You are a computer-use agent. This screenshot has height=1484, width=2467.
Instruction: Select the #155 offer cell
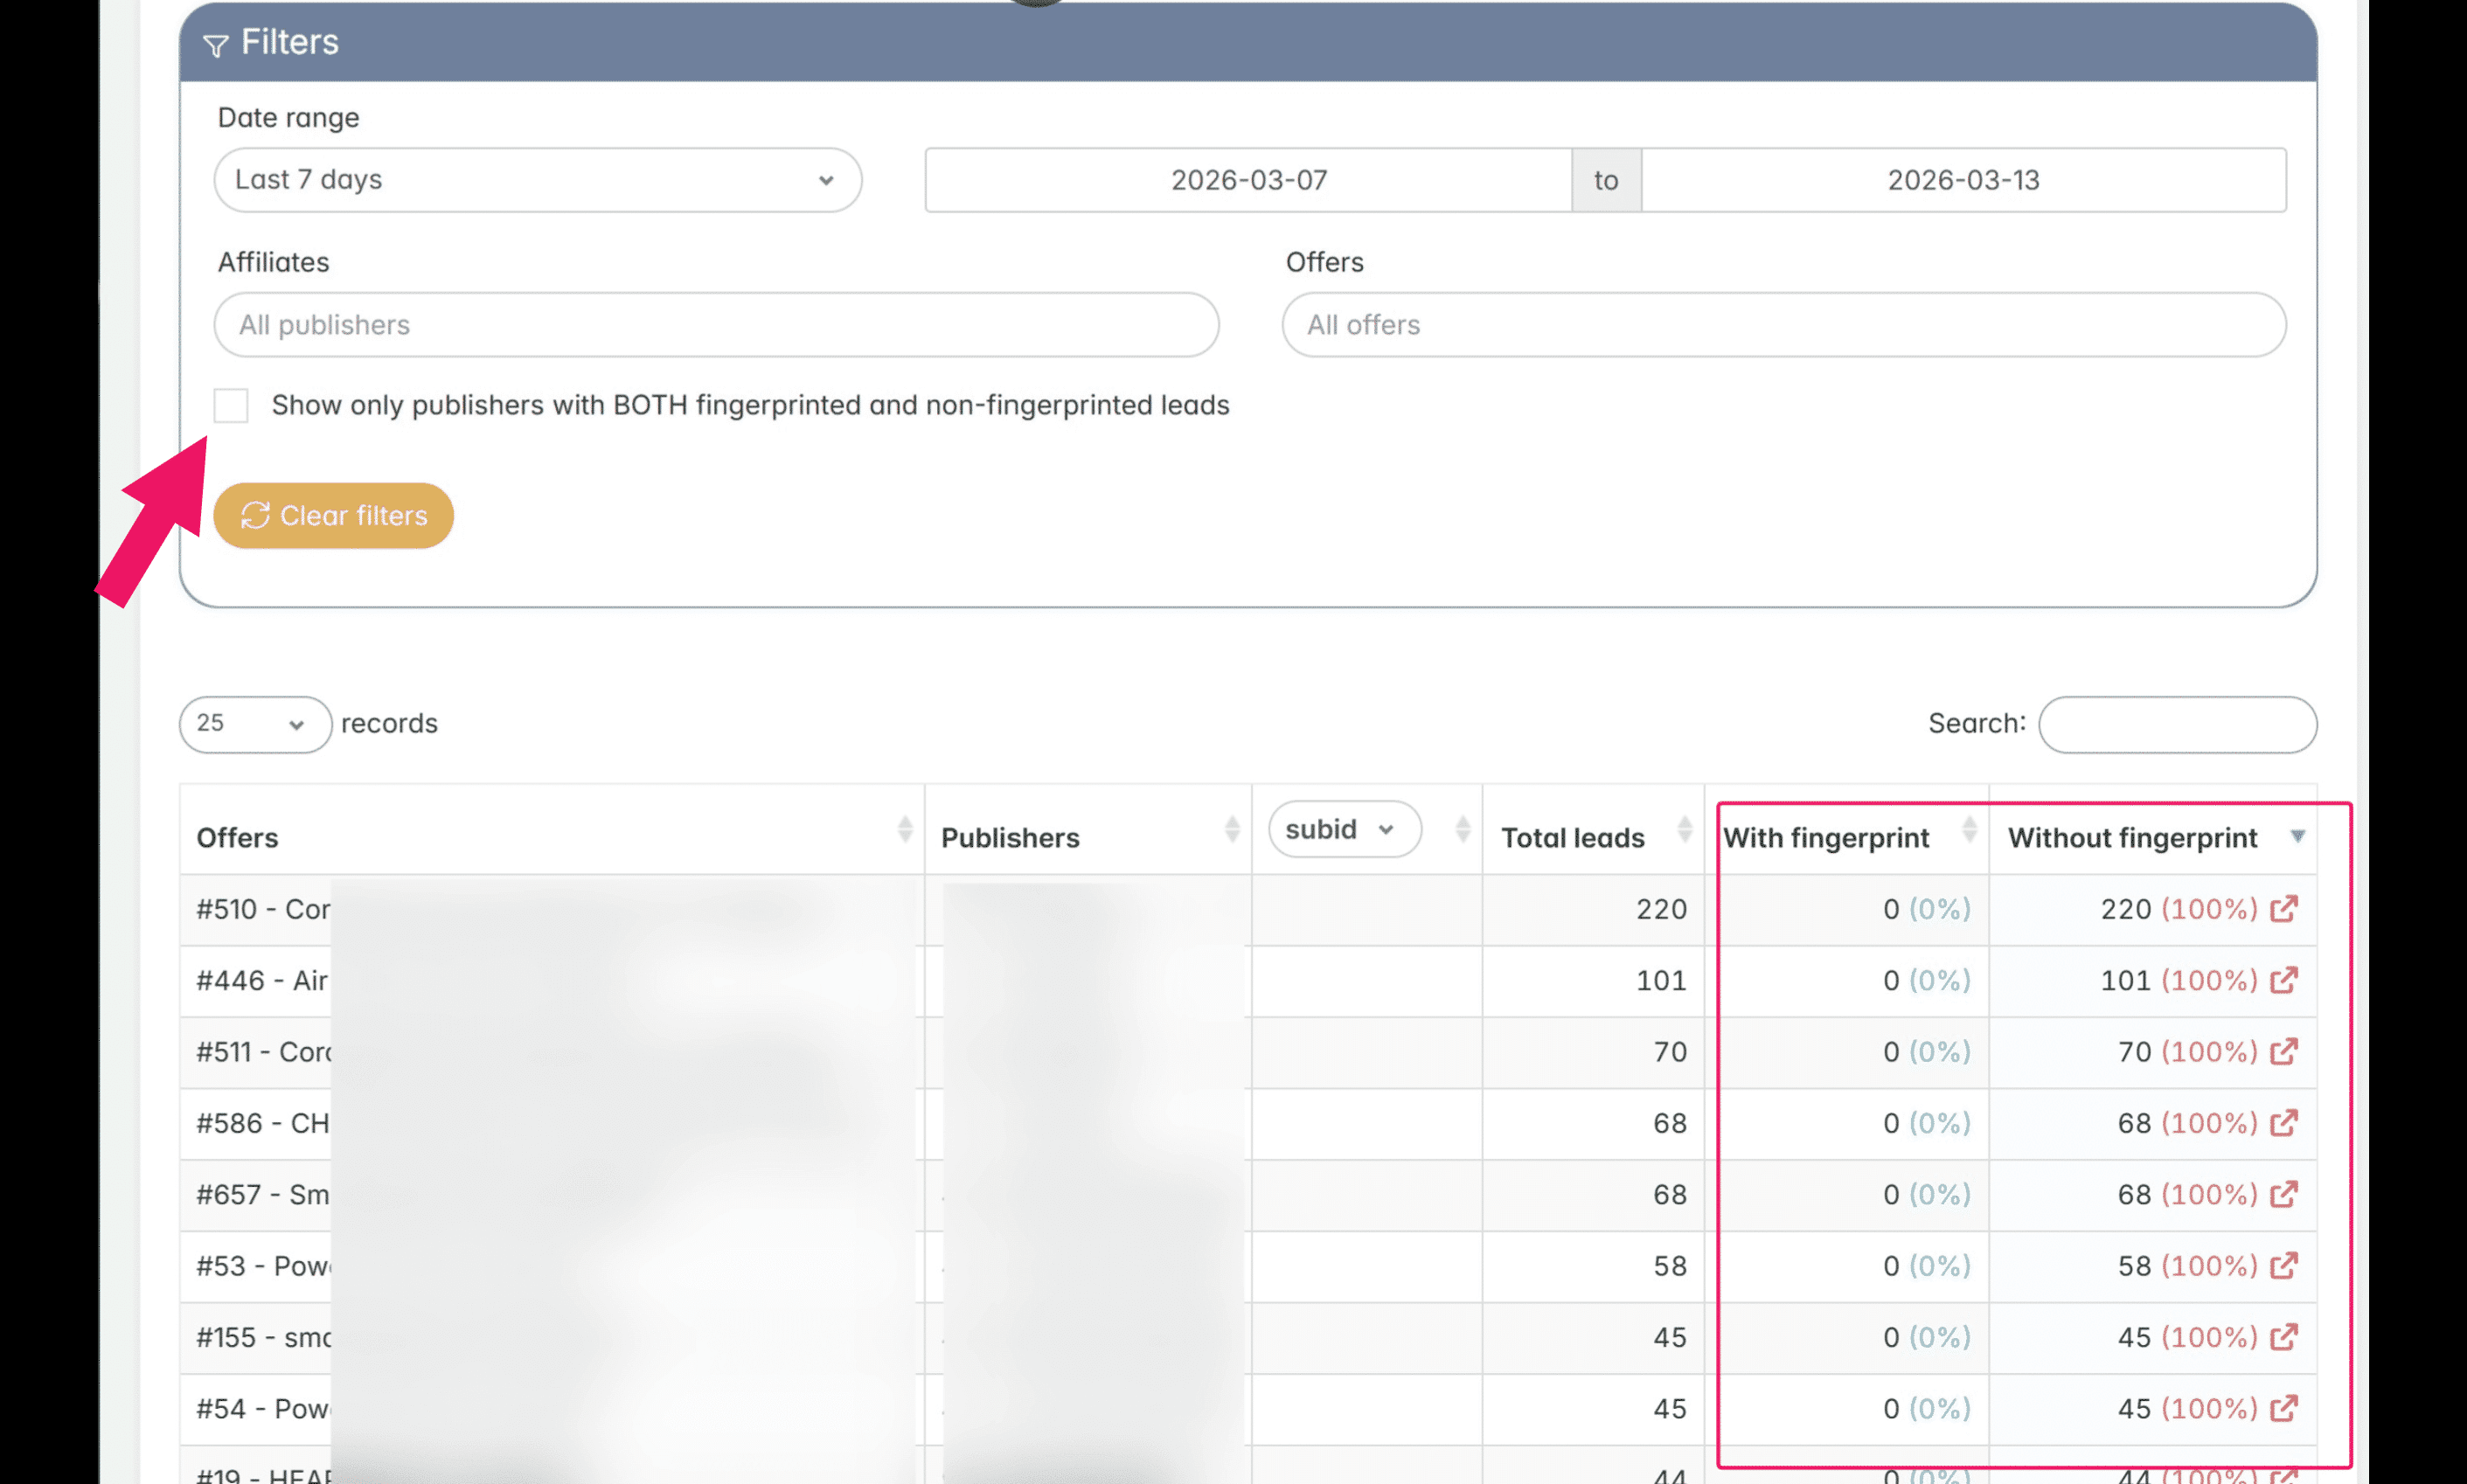[x=552, y=1338]
